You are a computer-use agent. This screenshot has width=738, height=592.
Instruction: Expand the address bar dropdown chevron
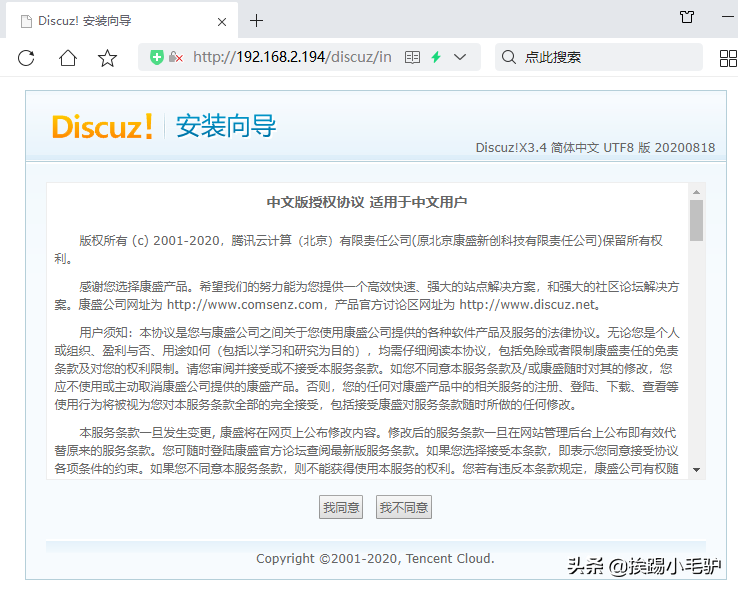pyautogui.click(x=460, y=57)
